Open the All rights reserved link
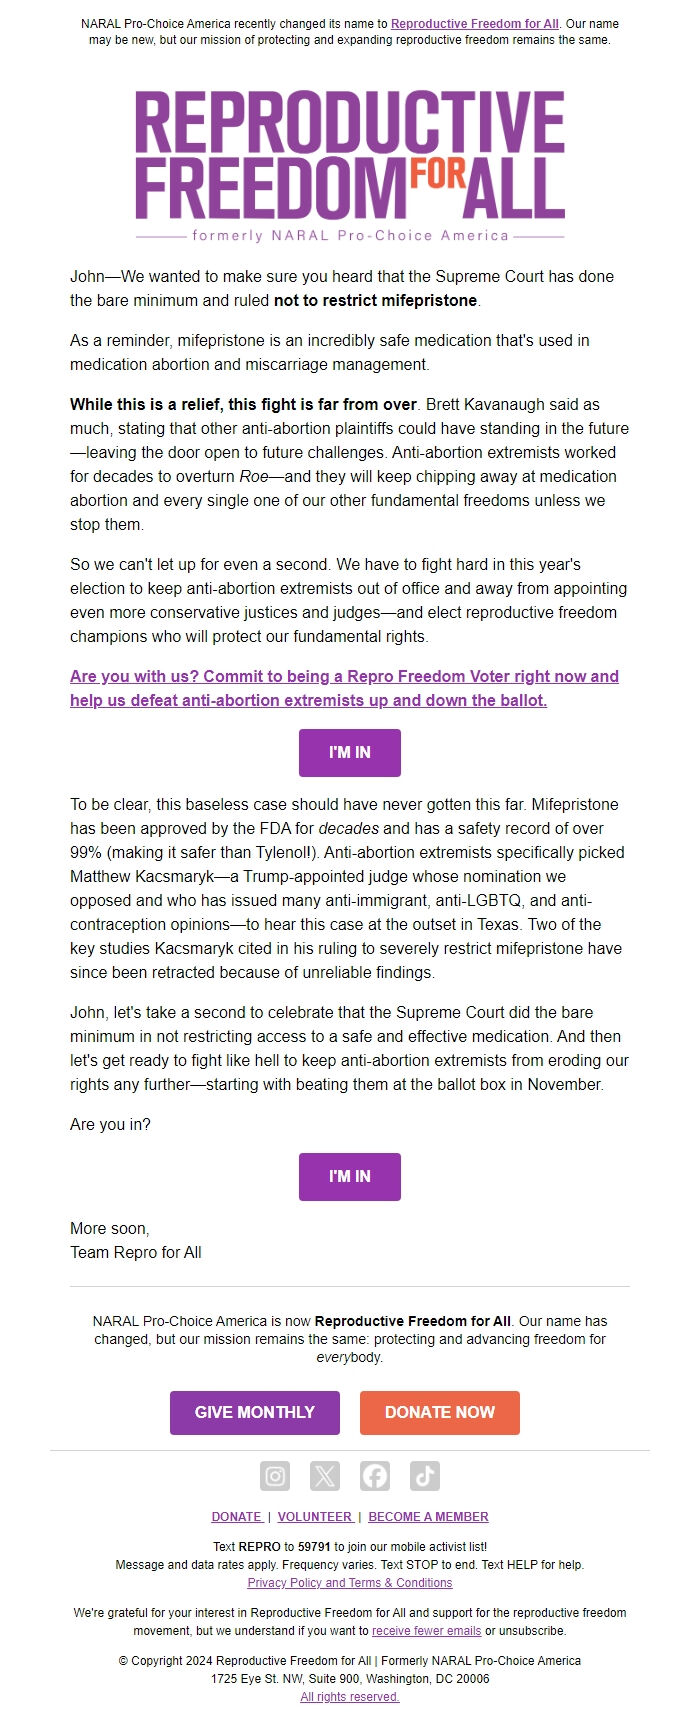 (350, 1696)
